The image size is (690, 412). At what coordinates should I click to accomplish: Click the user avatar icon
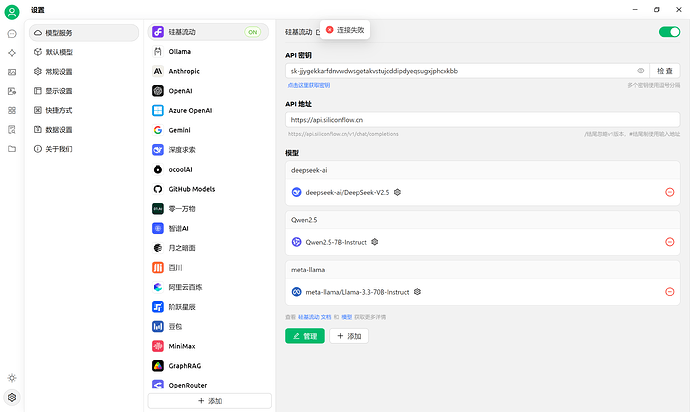point(12,12)
